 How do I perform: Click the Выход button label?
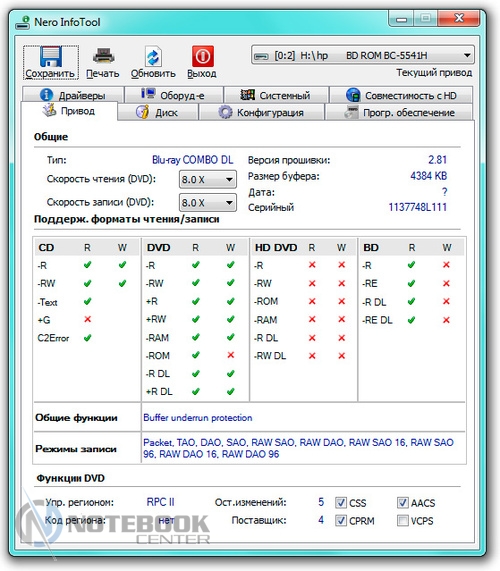coord(202,74)
